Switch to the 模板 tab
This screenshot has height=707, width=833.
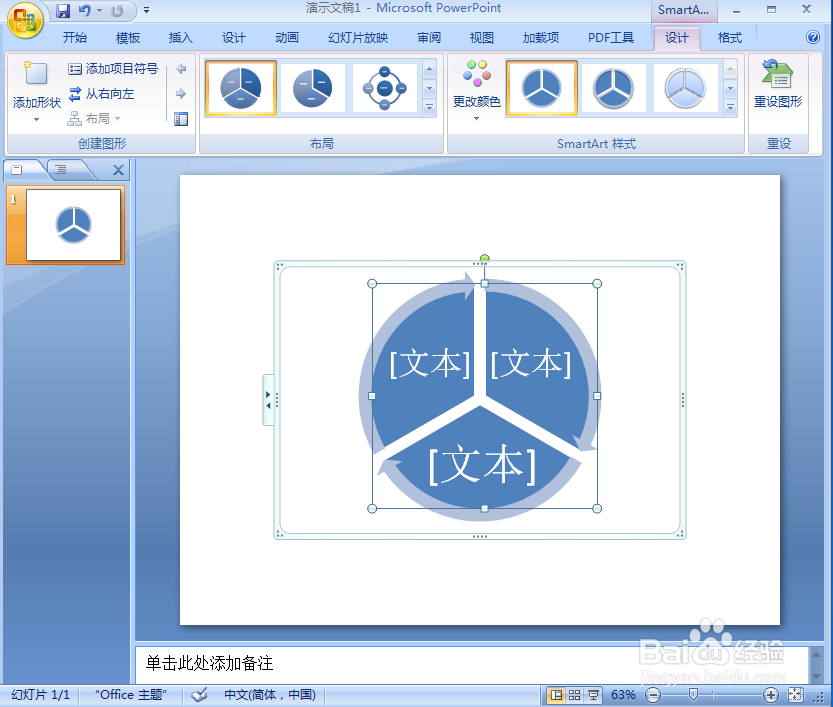tap(128, 38)
